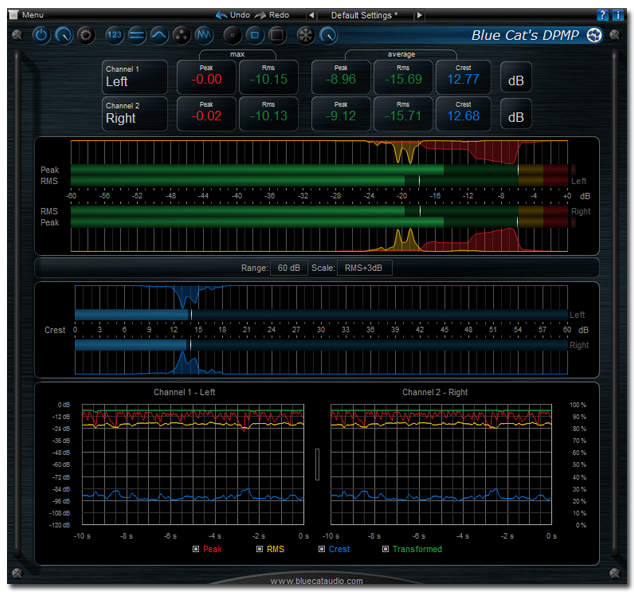
Task: Open the help question-mark icon
Action: [x=602, y=15]
